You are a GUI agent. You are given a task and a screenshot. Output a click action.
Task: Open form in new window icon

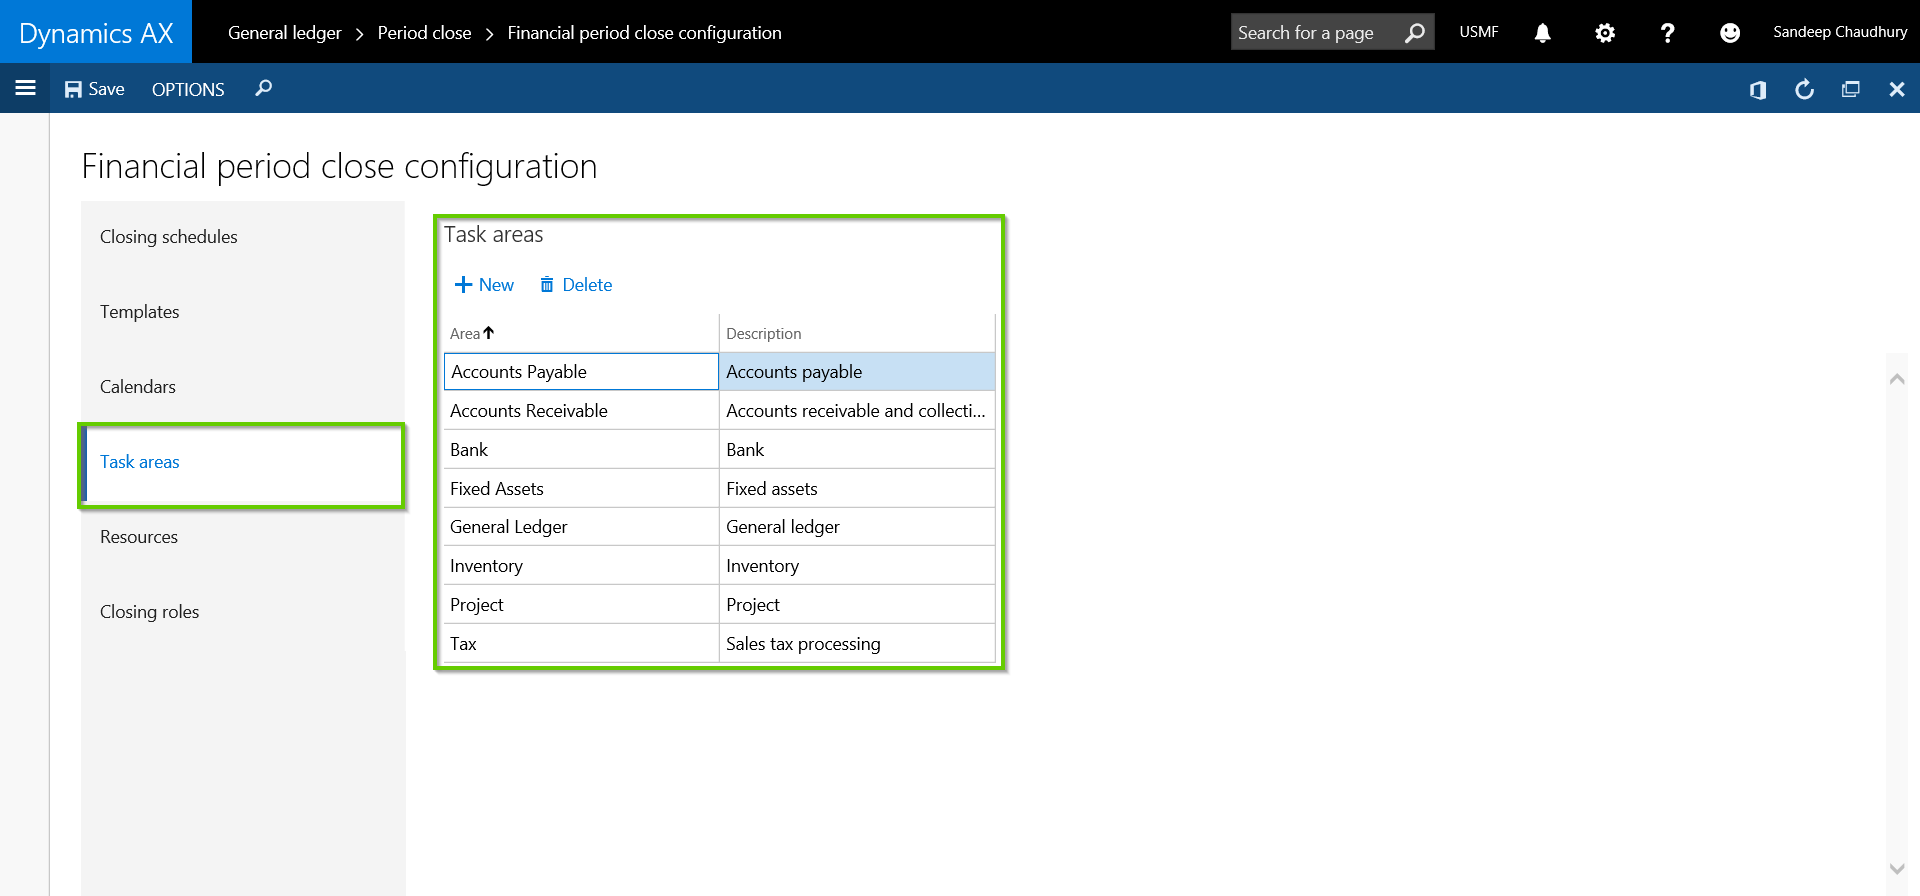click(x=1850, y=90)
